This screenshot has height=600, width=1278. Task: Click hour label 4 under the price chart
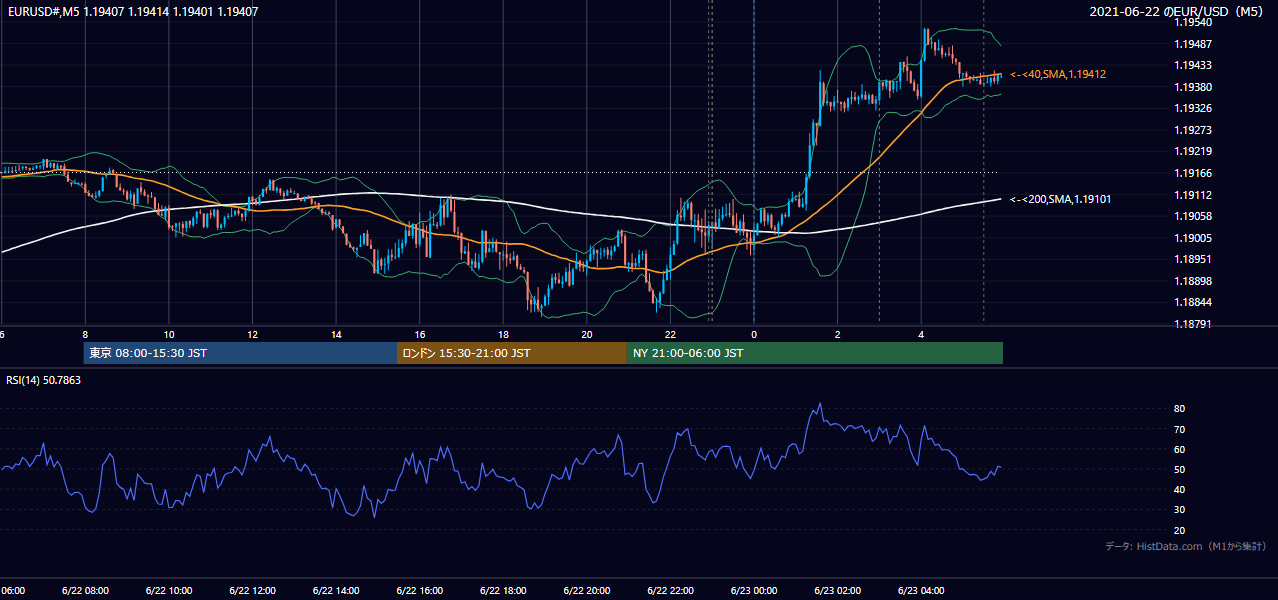click(921, 335)
